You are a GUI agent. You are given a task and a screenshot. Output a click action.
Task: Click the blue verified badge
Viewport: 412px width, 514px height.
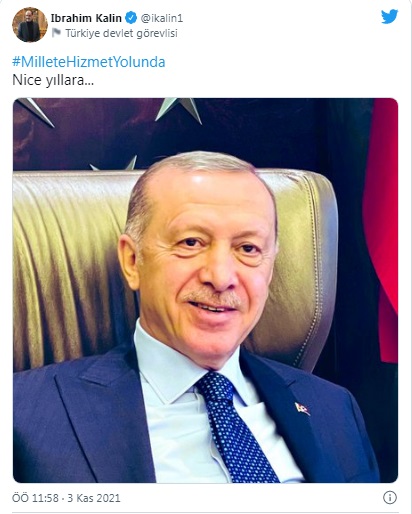pyautogui.click(x=131, y=18)
